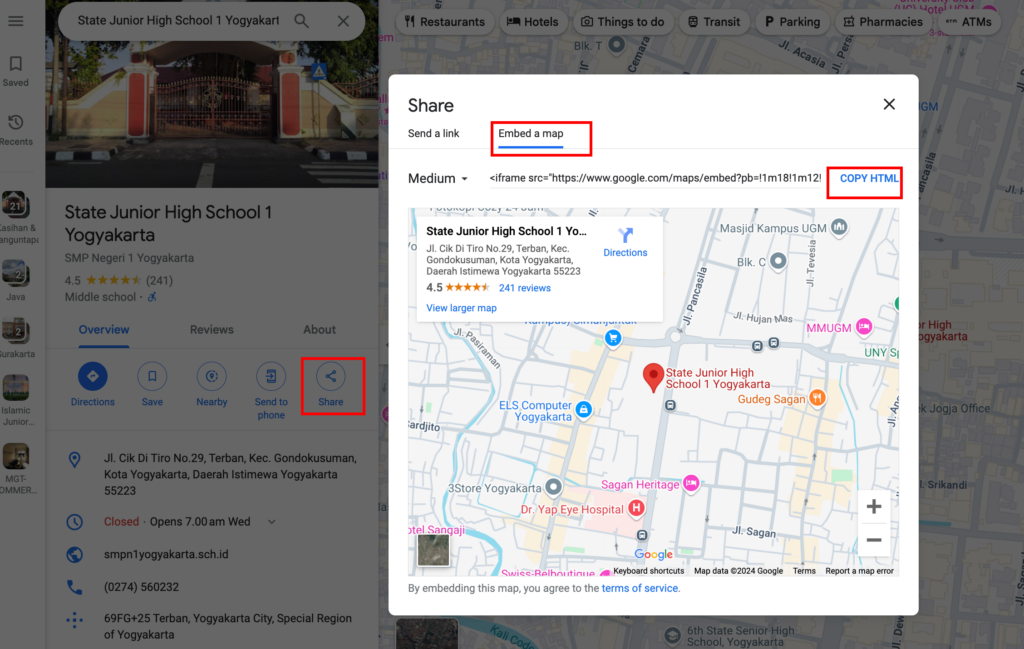This screenshot has width=1024, height=649.
Task: Click the Terms link in map footer
Action: pyautogui.click(x=804, y=571)
